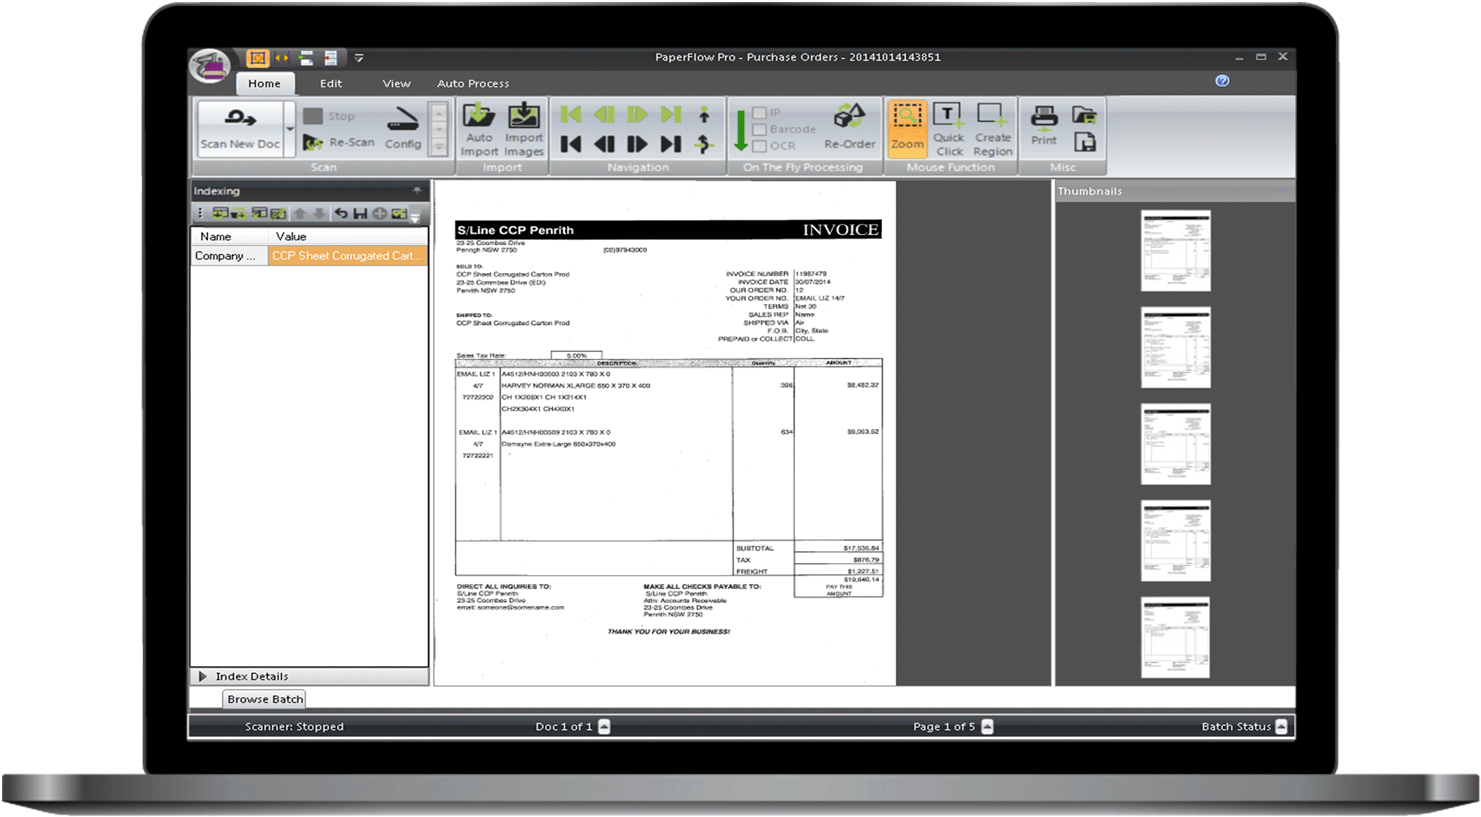This screenshot has height=817, width=1481.
Task: Click the 'Scanner: Stopped' status text
Action: 294,727
